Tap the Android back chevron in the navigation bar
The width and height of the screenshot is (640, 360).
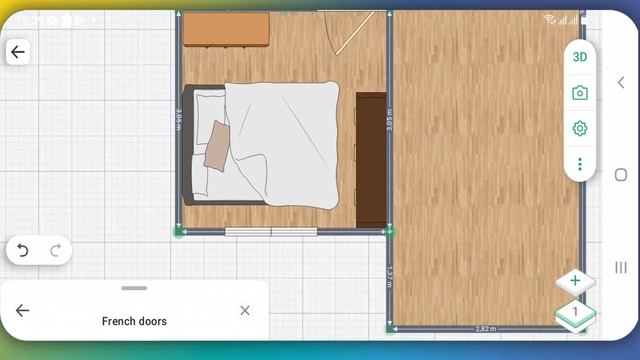point(621,83)
